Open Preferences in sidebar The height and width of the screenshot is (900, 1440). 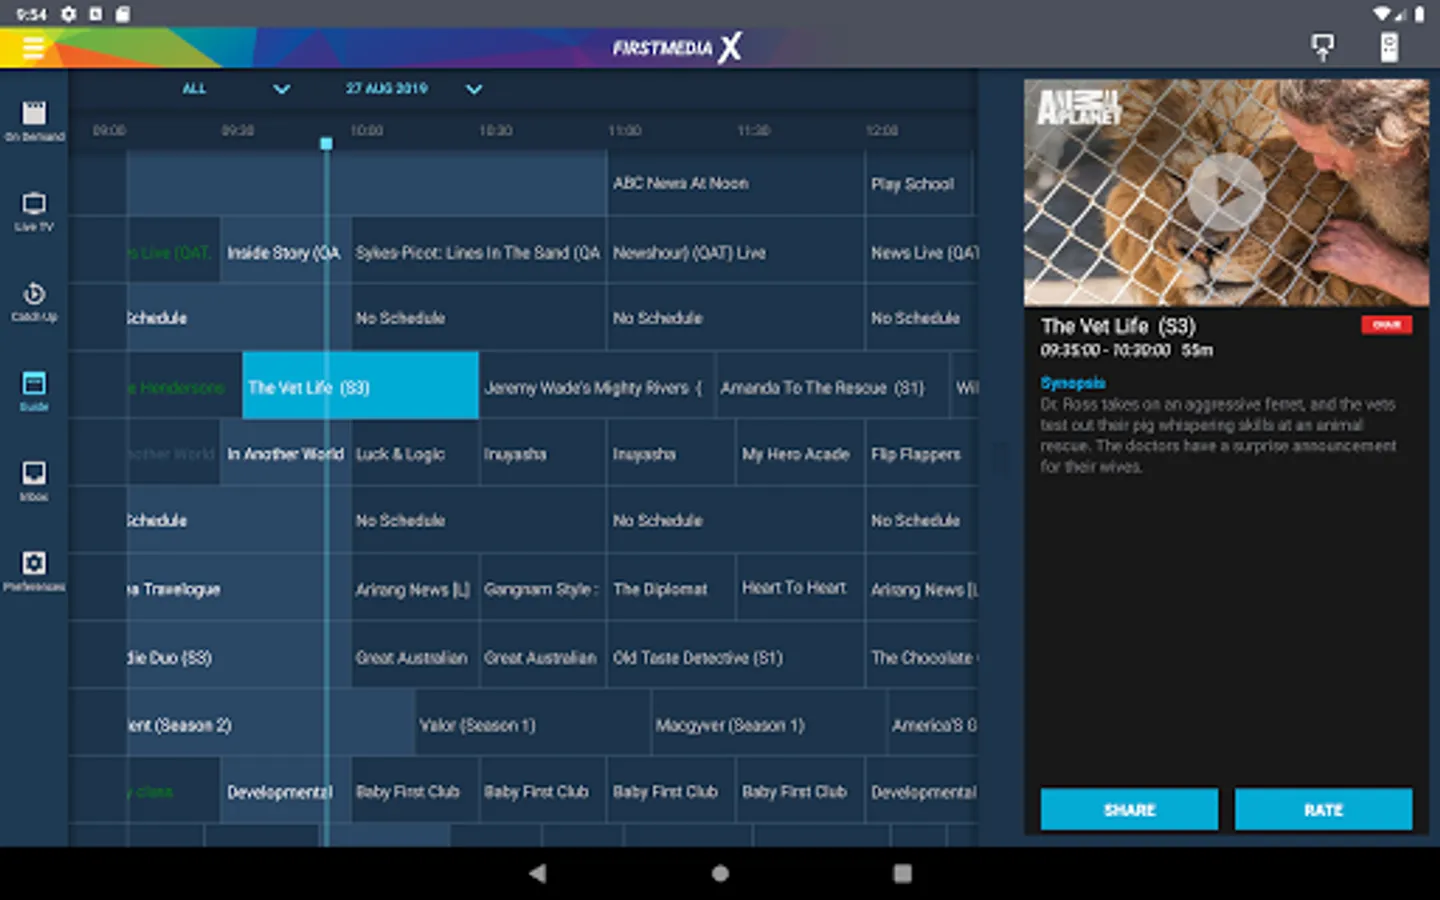tap(34, 572)
